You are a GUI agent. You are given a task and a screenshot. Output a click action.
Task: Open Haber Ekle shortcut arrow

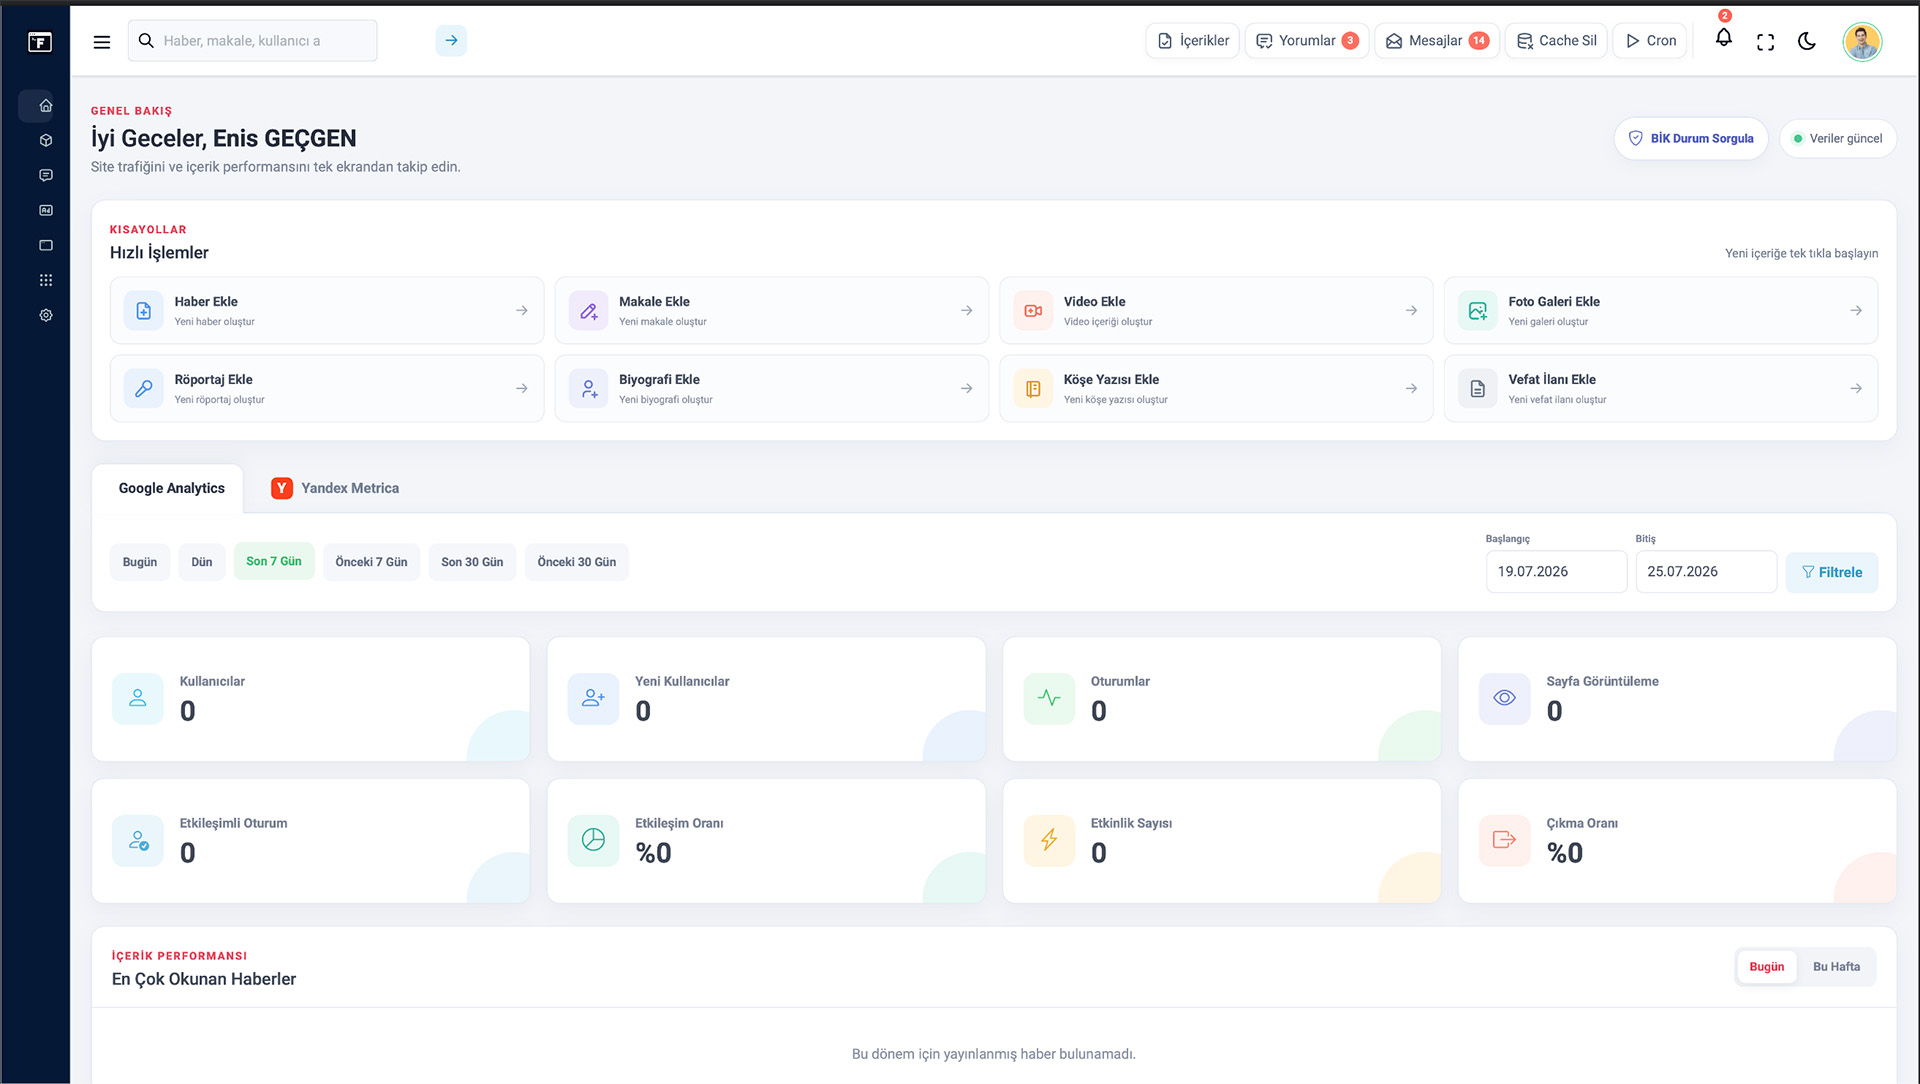(522, 311)
